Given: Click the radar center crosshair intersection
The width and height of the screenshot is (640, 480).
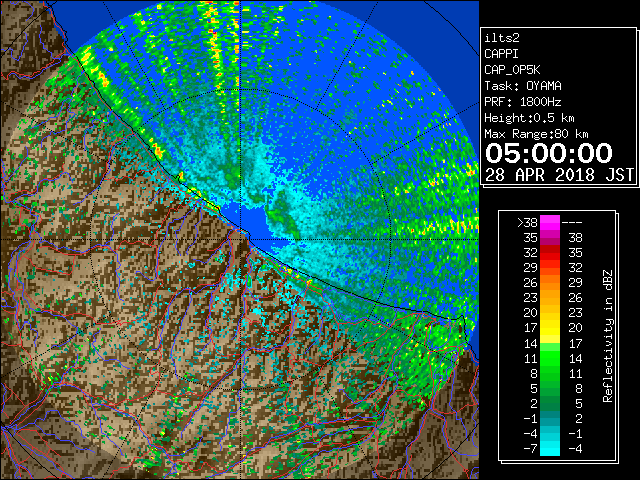Looking at the screenshot, I should pyautogui.click(x=241, y=239).
